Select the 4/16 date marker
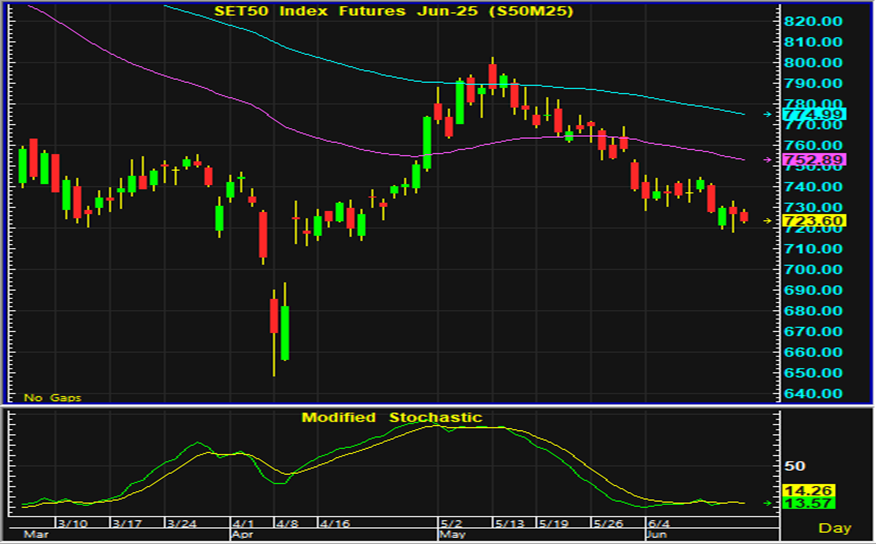The width and height of the screenshot is (876, 544). (335, 523)
